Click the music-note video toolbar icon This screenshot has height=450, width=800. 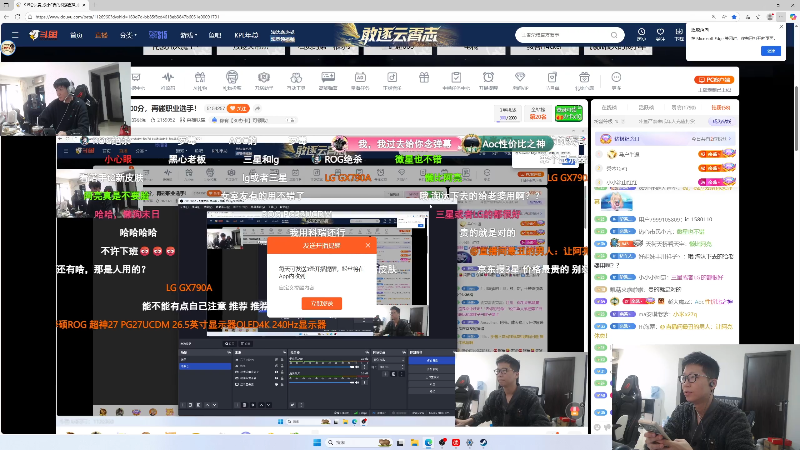392,78
